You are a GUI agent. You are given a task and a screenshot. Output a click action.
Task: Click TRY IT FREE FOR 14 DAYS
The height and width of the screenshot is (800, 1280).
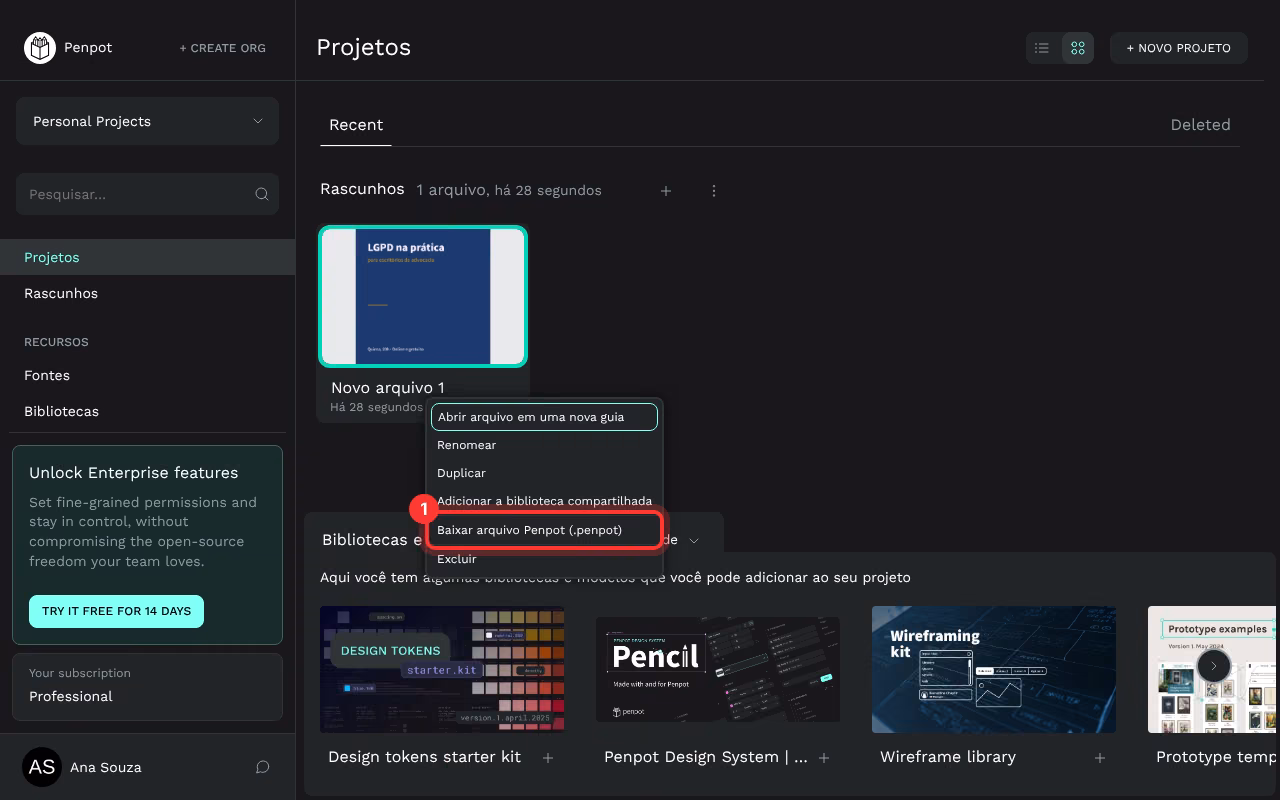tap(116, 611)
